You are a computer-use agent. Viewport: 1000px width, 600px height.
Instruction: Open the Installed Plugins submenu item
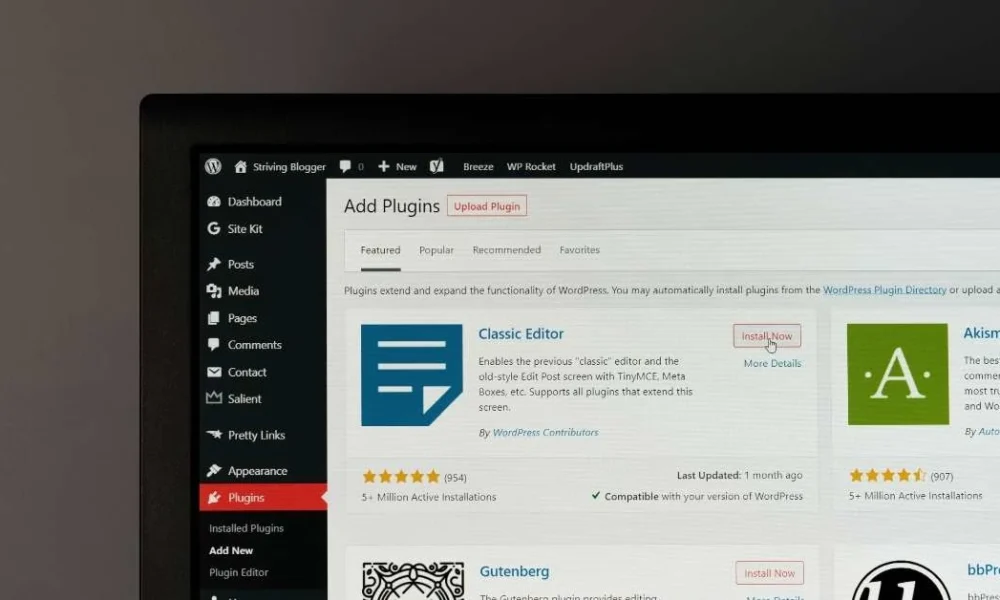[x=246, y=528]
